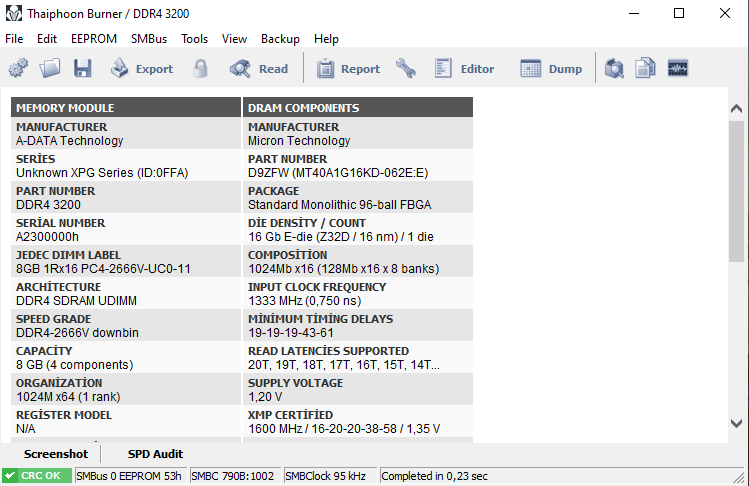Open the Backup menu

(280, 39)
